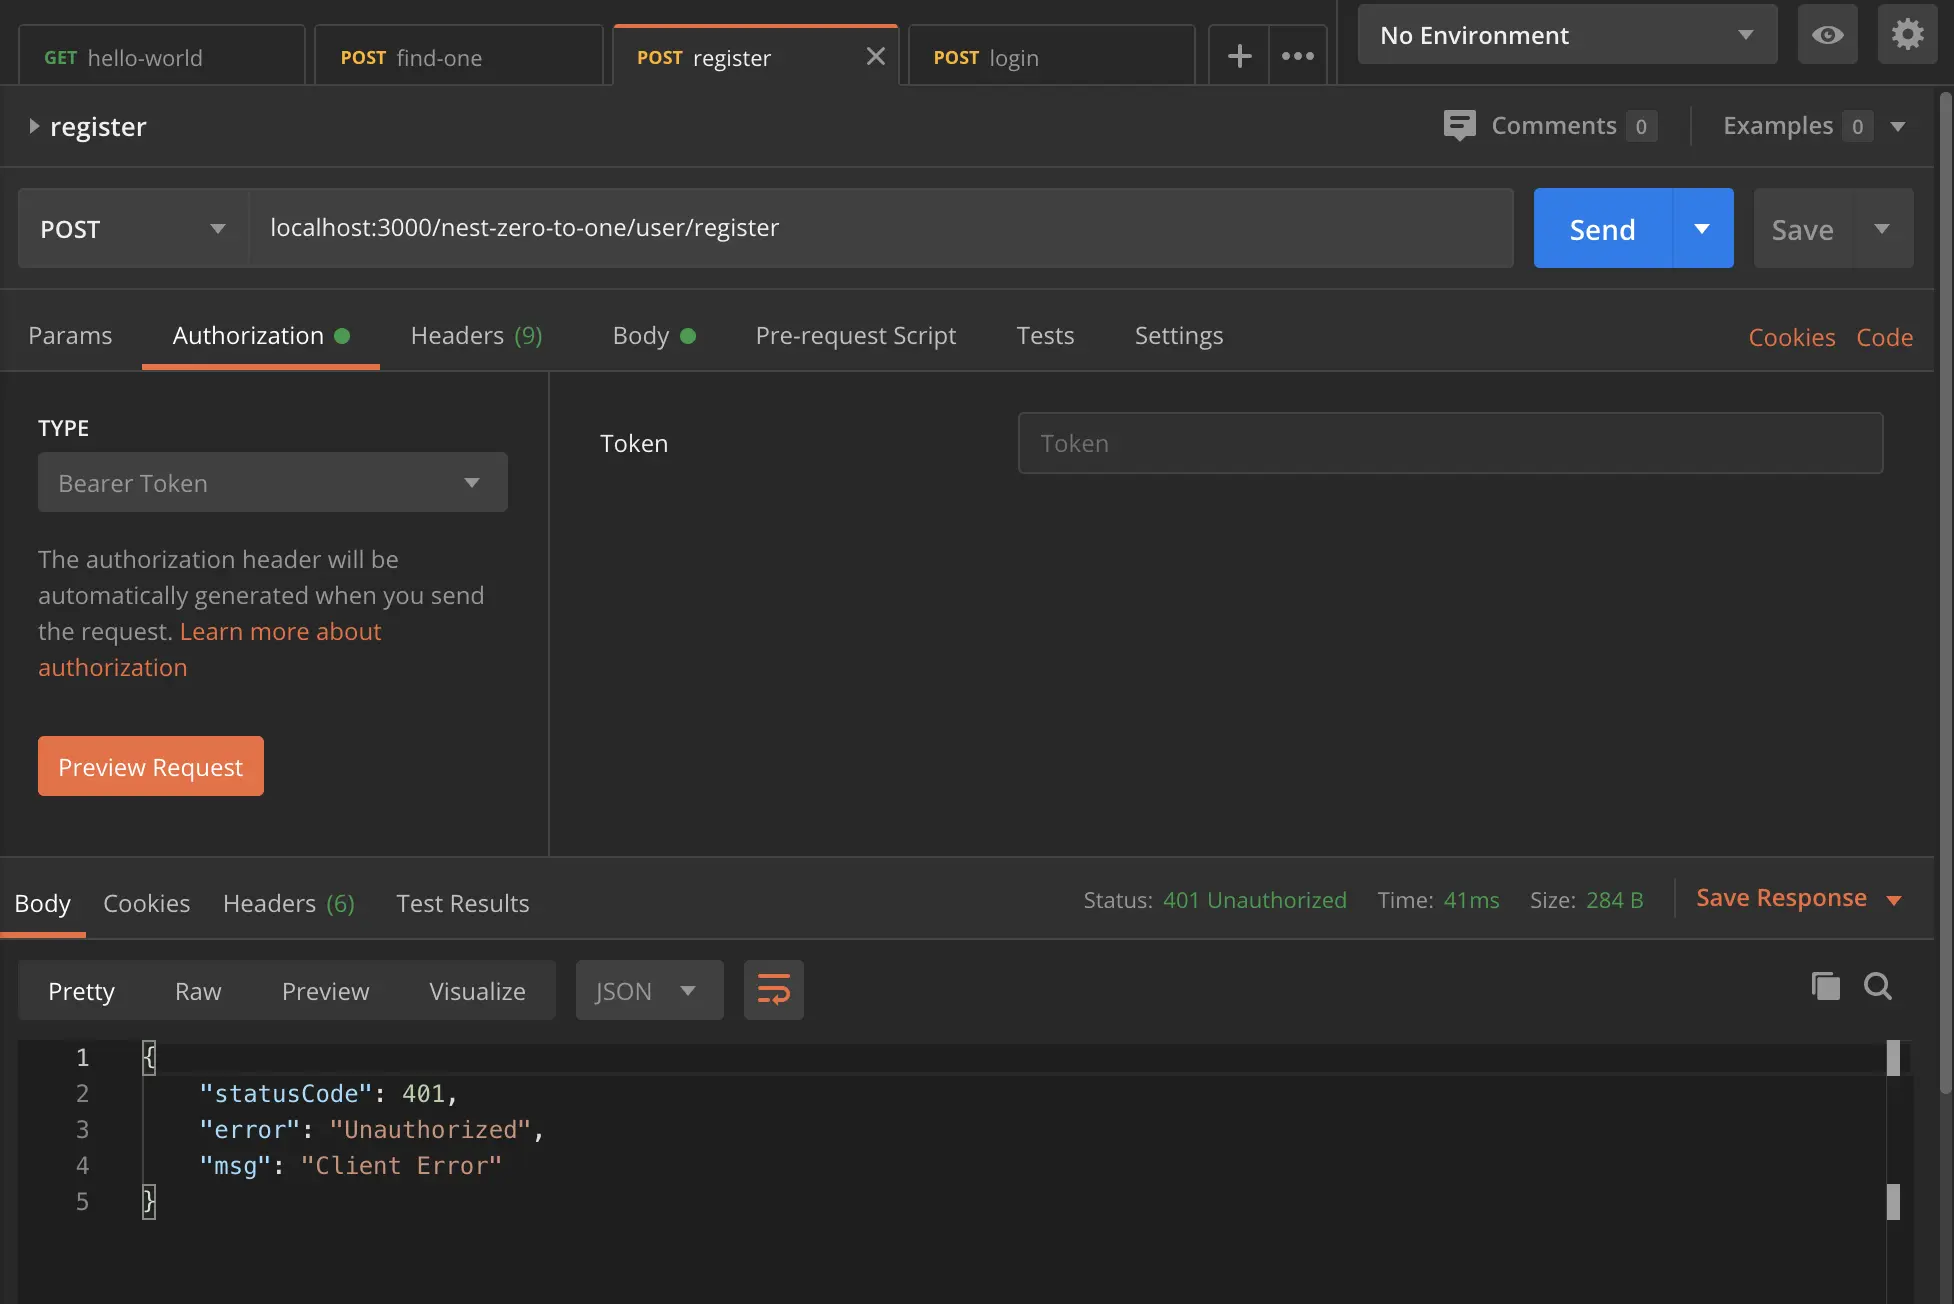Open manage environments gear icon
This screenshot has height=1304, width=1954.
[1907, 35]
